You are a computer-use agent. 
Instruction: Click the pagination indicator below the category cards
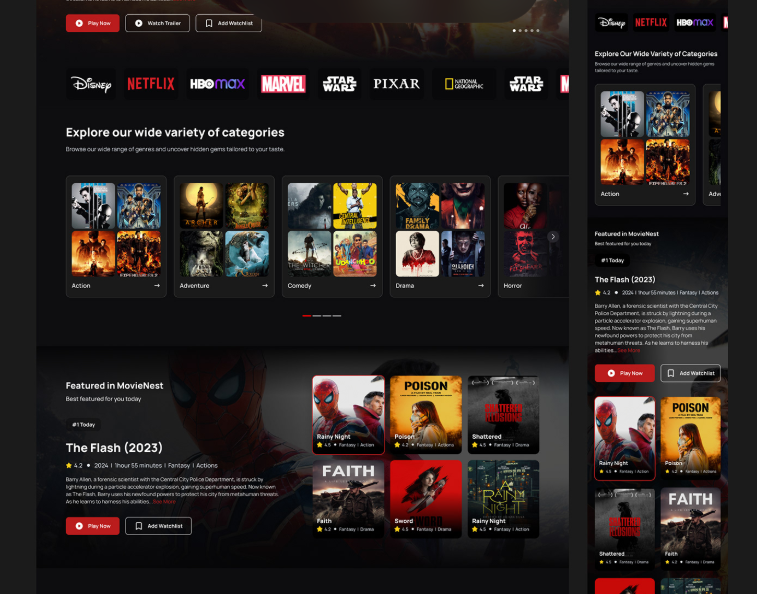coord(322,315)
